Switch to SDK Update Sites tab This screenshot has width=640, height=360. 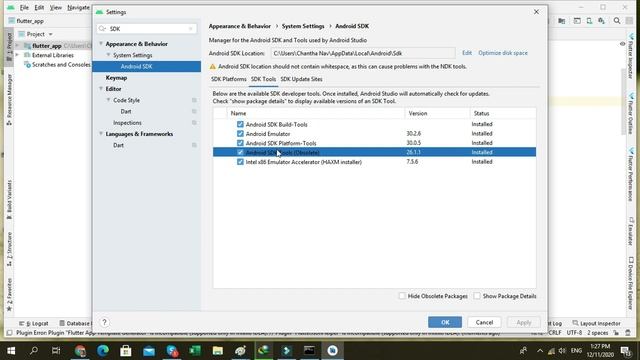(x=301, y=79)
